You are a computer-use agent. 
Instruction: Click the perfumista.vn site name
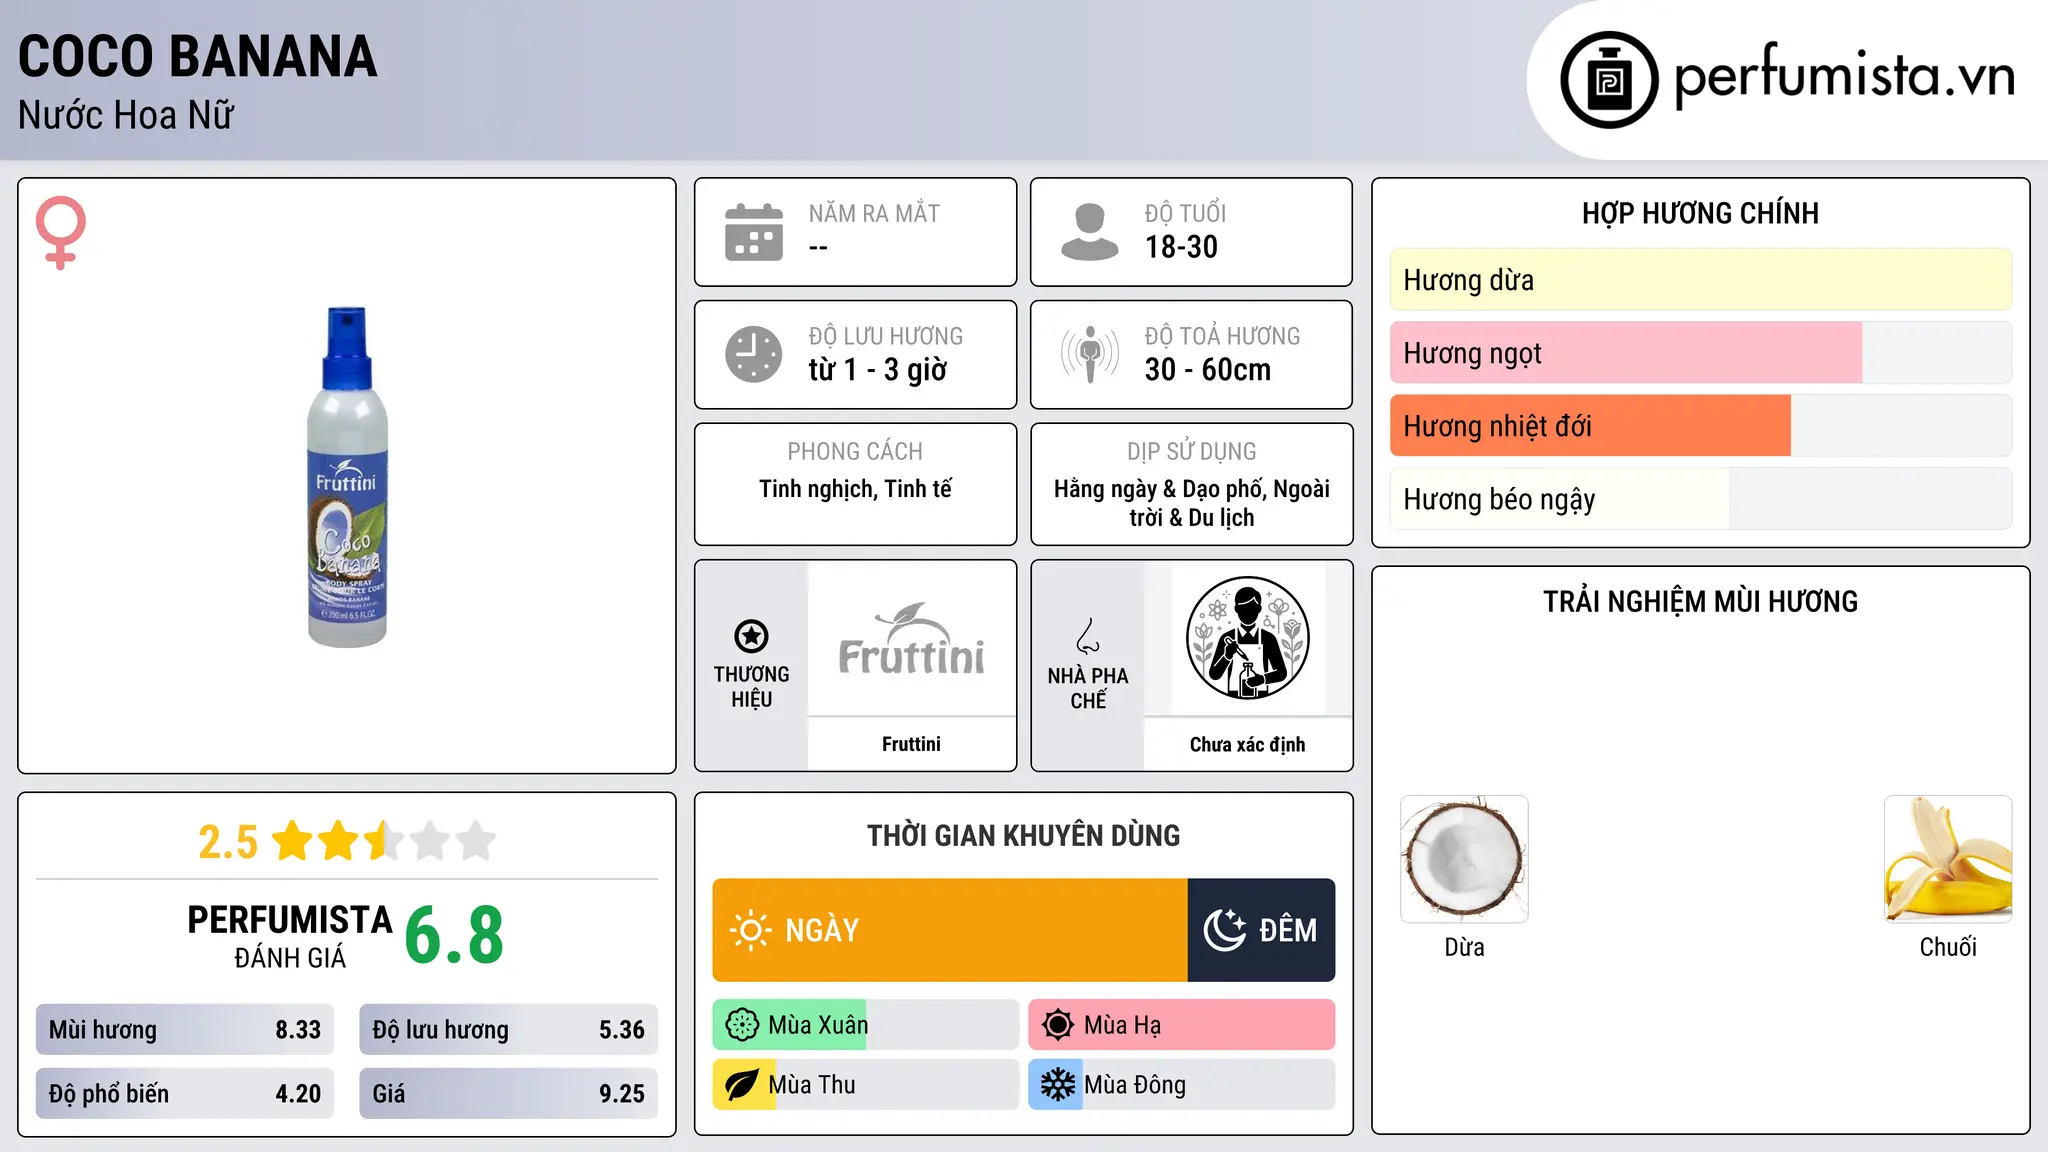(x=1845, y=75)
